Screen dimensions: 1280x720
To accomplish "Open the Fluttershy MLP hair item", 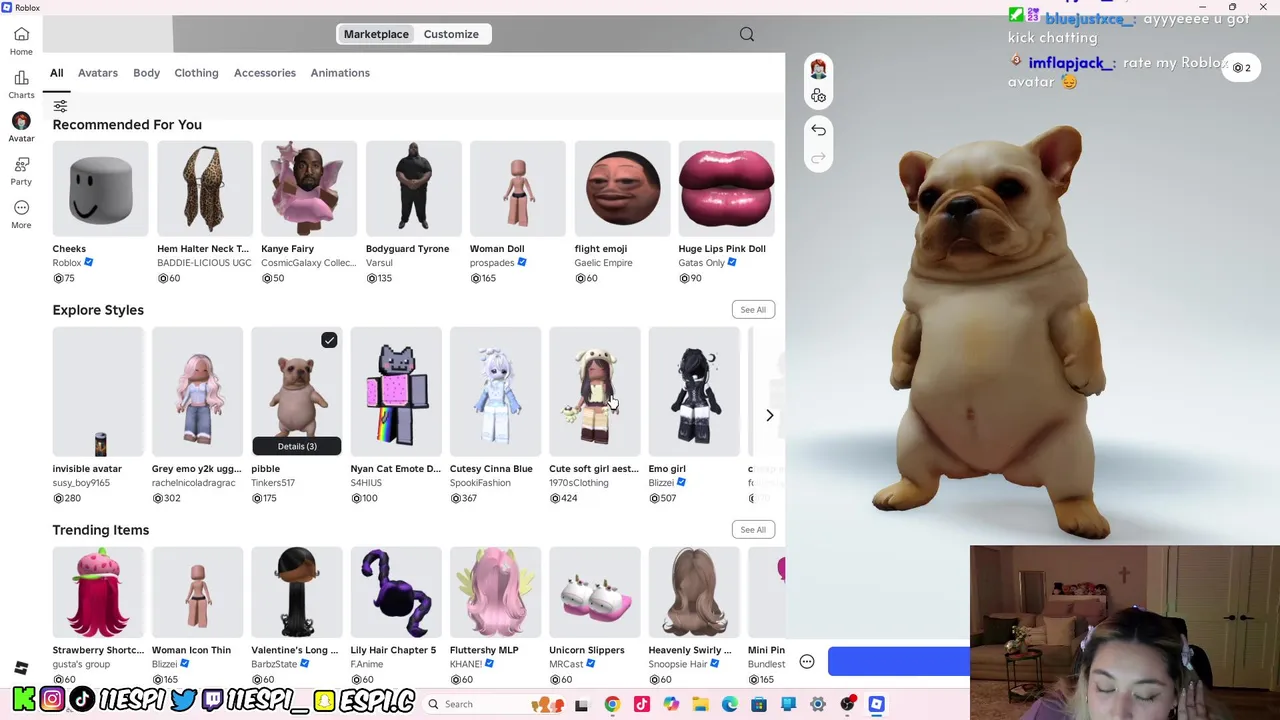I will click(x=495, y=592).
